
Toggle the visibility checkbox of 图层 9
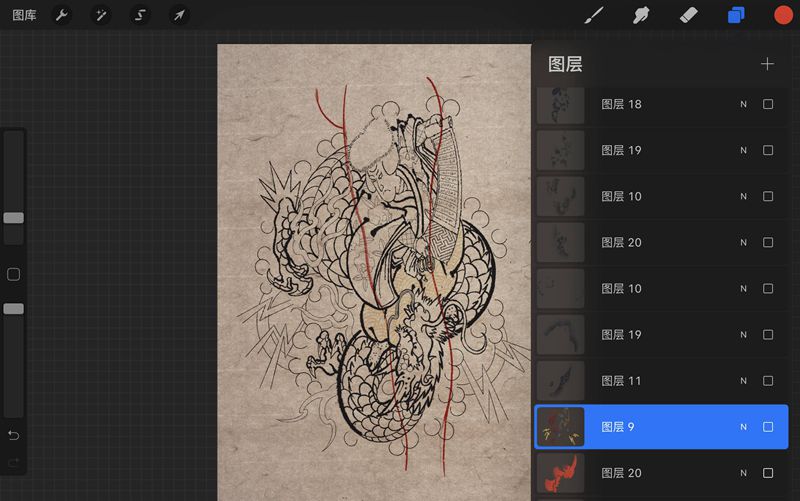click(768, 427)
